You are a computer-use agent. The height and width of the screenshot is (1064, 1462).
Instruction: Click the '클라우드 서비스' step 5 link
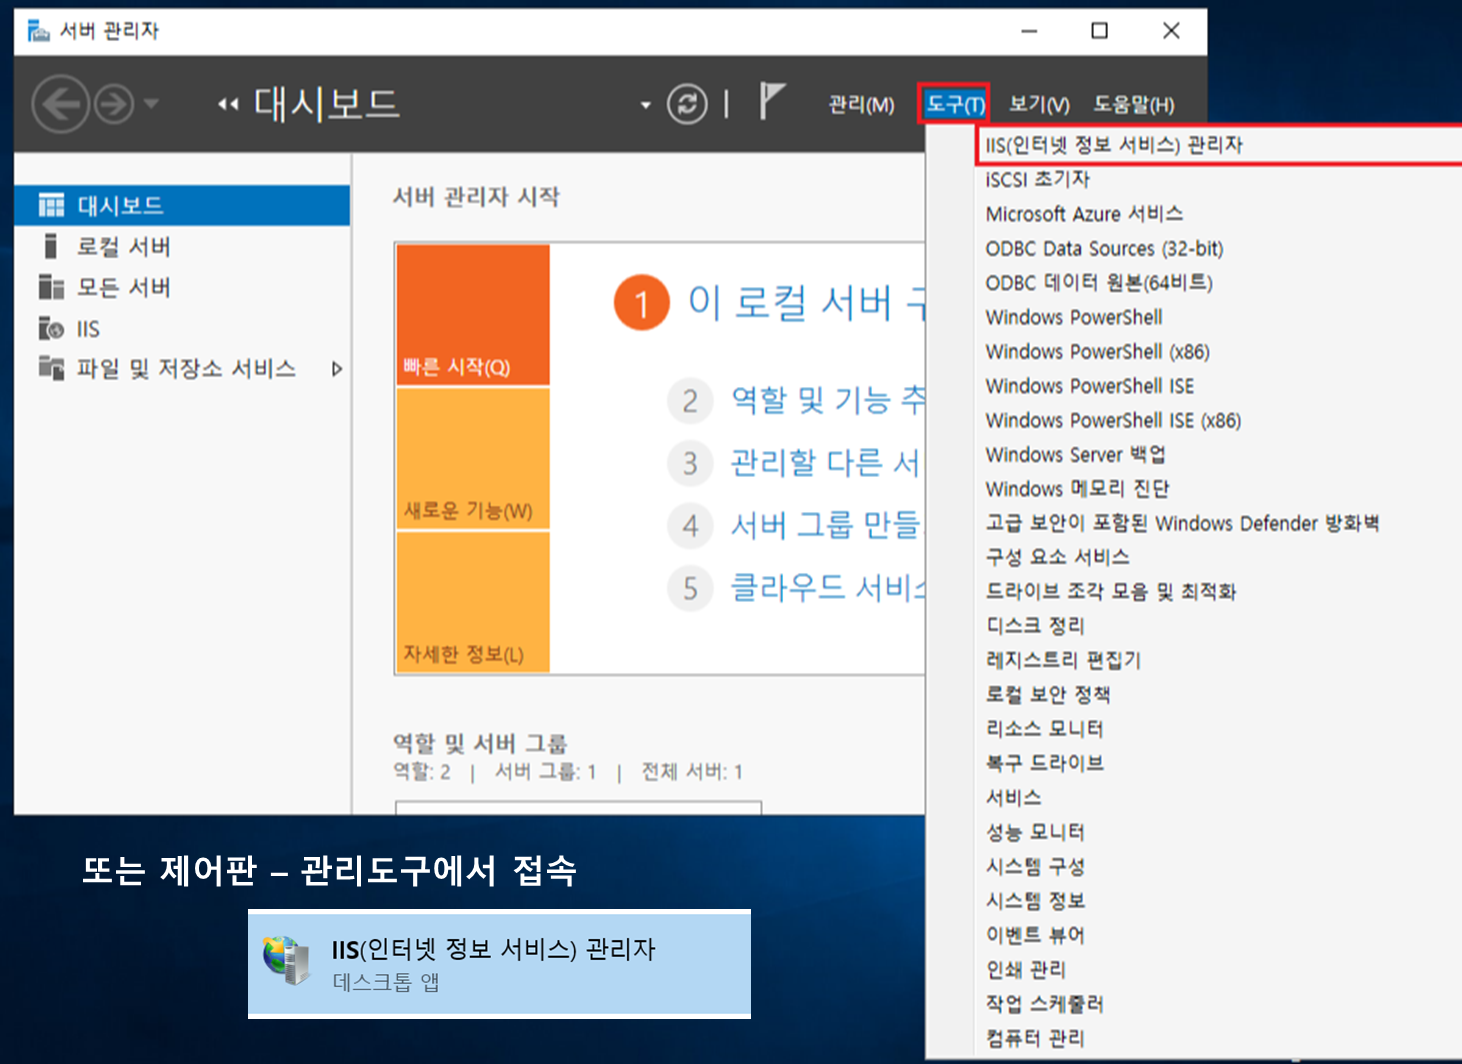(x=828, y=587)
